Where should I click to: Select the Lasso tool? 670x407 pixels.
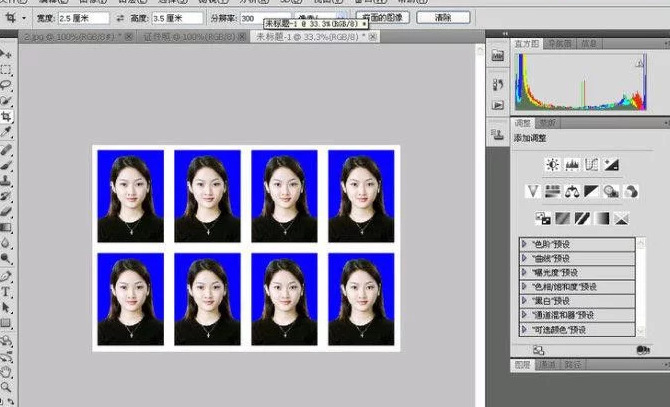coord(6,85)
